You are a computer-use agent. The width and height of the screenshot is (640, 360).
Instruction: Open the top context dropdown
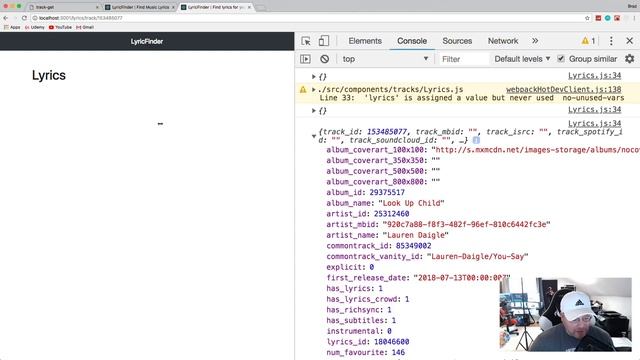pyautogui.click(x=385, y=59)
